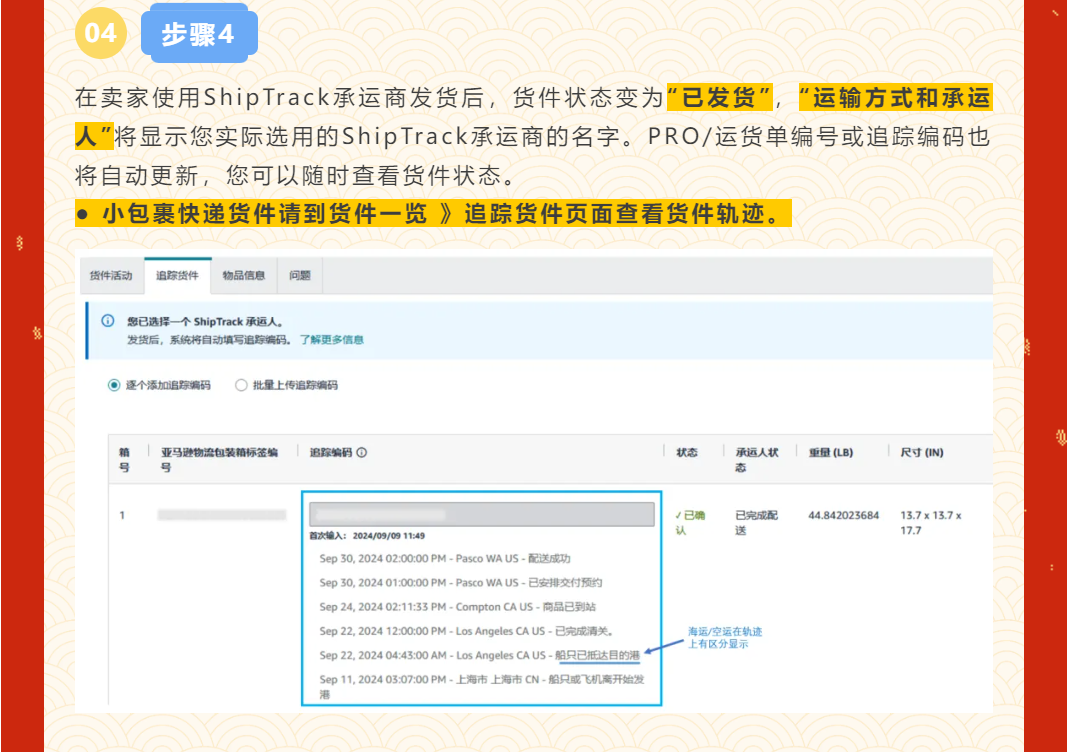Click the info icon in ShipTrack notice

[x=108, y=321]
